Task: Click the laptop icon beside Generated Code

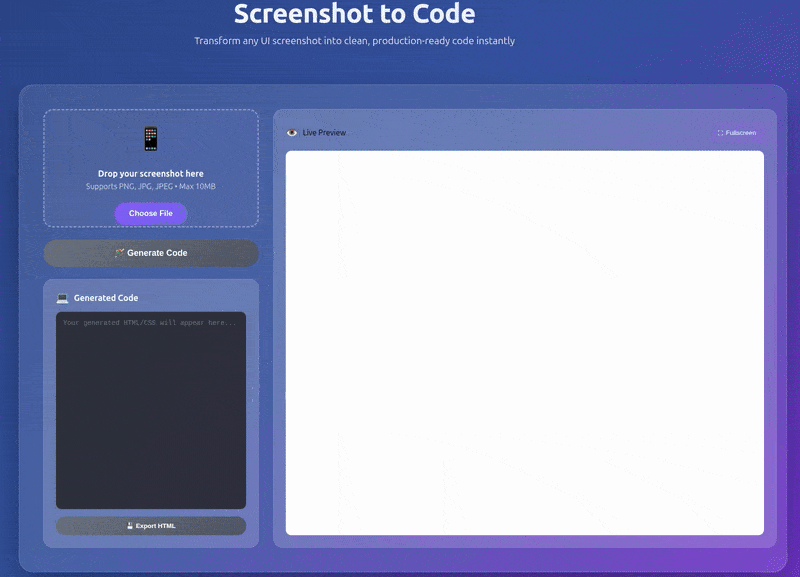Action: tap(62, 298)
